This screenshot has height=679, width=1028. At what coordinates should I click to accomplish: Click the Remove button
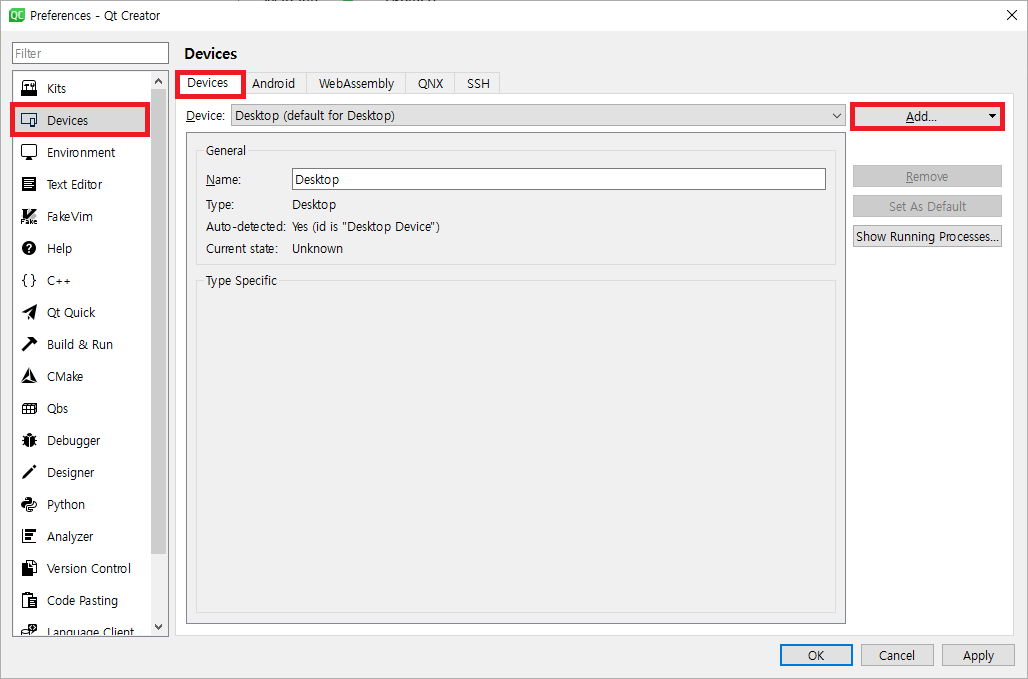click(927, 176)
